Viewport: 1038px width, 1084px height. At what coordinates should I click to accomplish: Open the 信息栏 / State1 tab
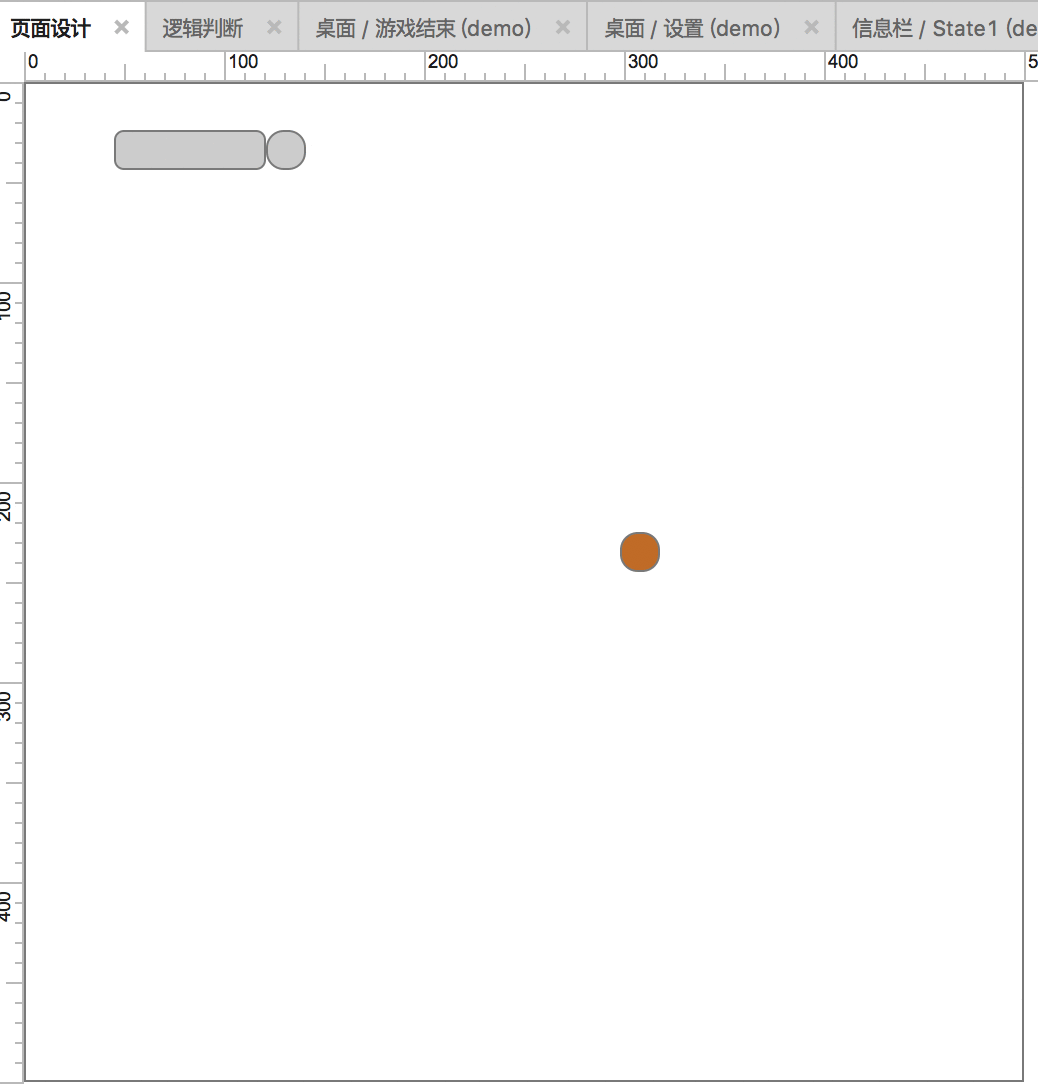pos(944,28)
